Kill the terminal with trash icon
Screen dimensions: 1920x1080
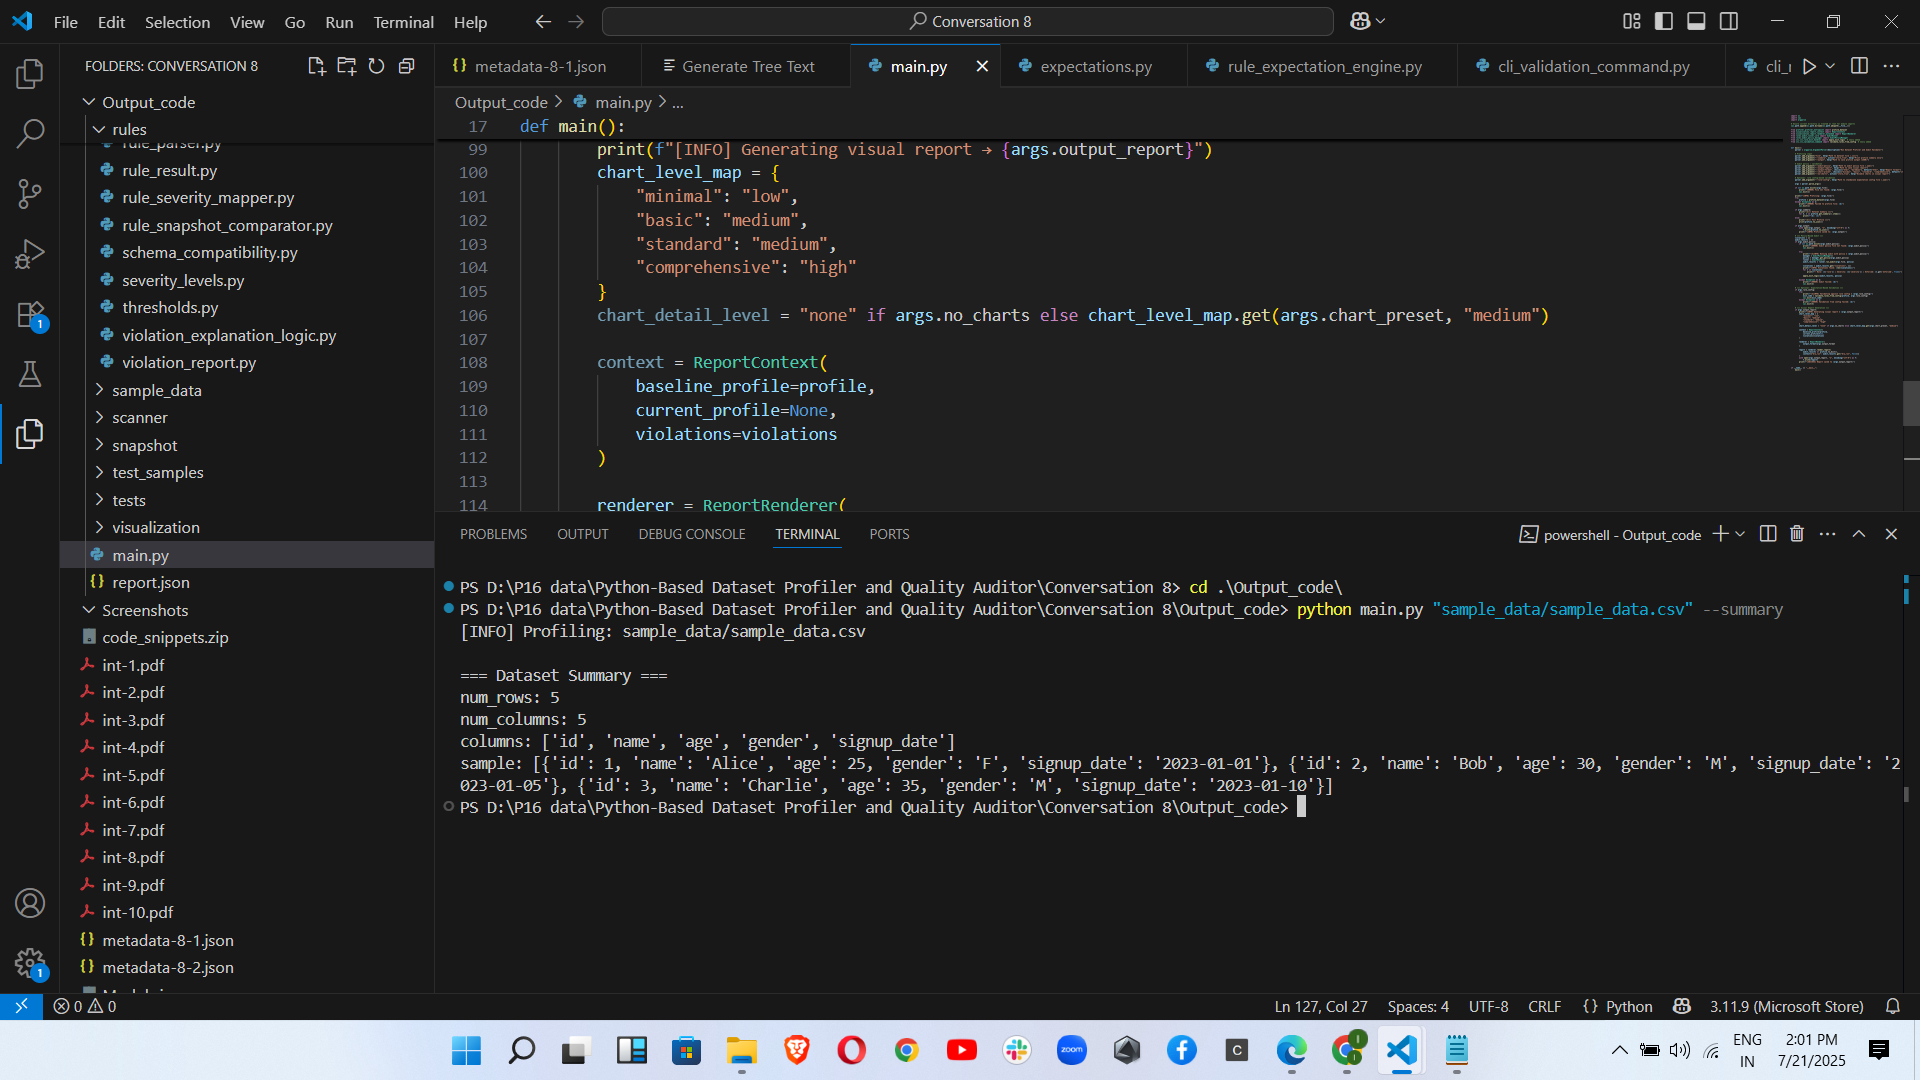coord(1797,534)
